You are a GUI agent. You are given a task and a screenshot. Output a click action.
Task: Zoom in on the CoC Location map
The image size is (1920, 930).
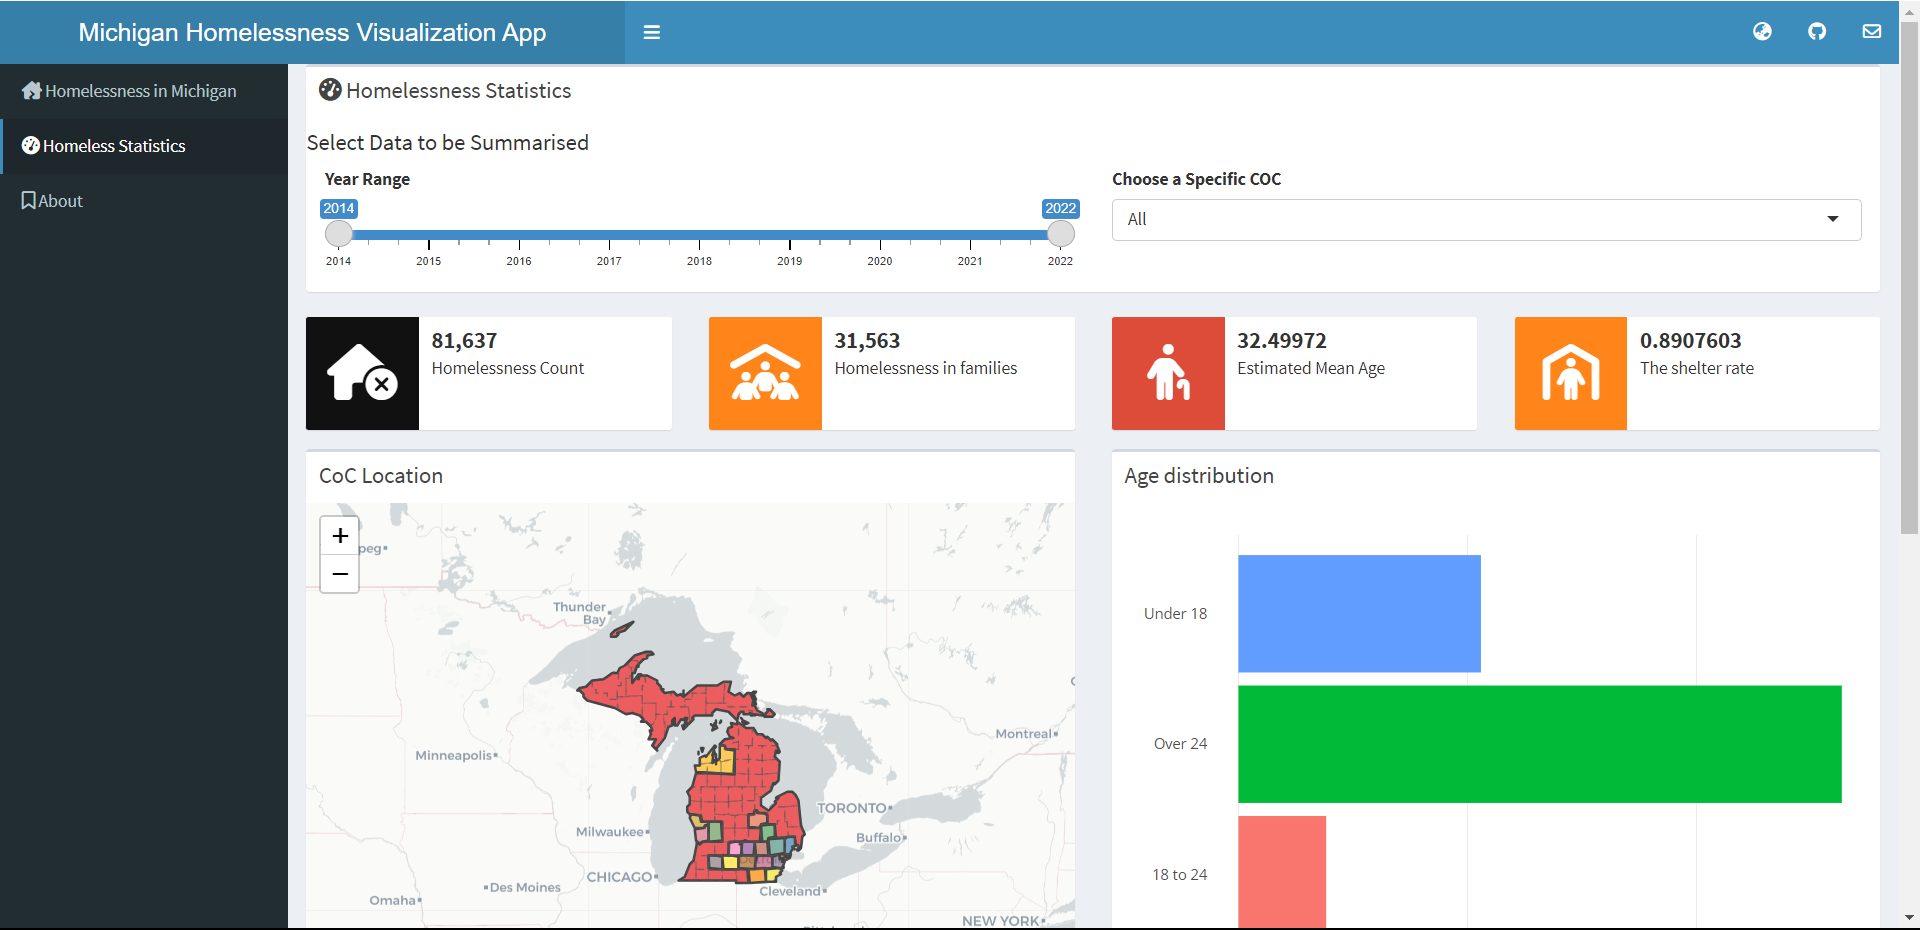pos(340,536)
